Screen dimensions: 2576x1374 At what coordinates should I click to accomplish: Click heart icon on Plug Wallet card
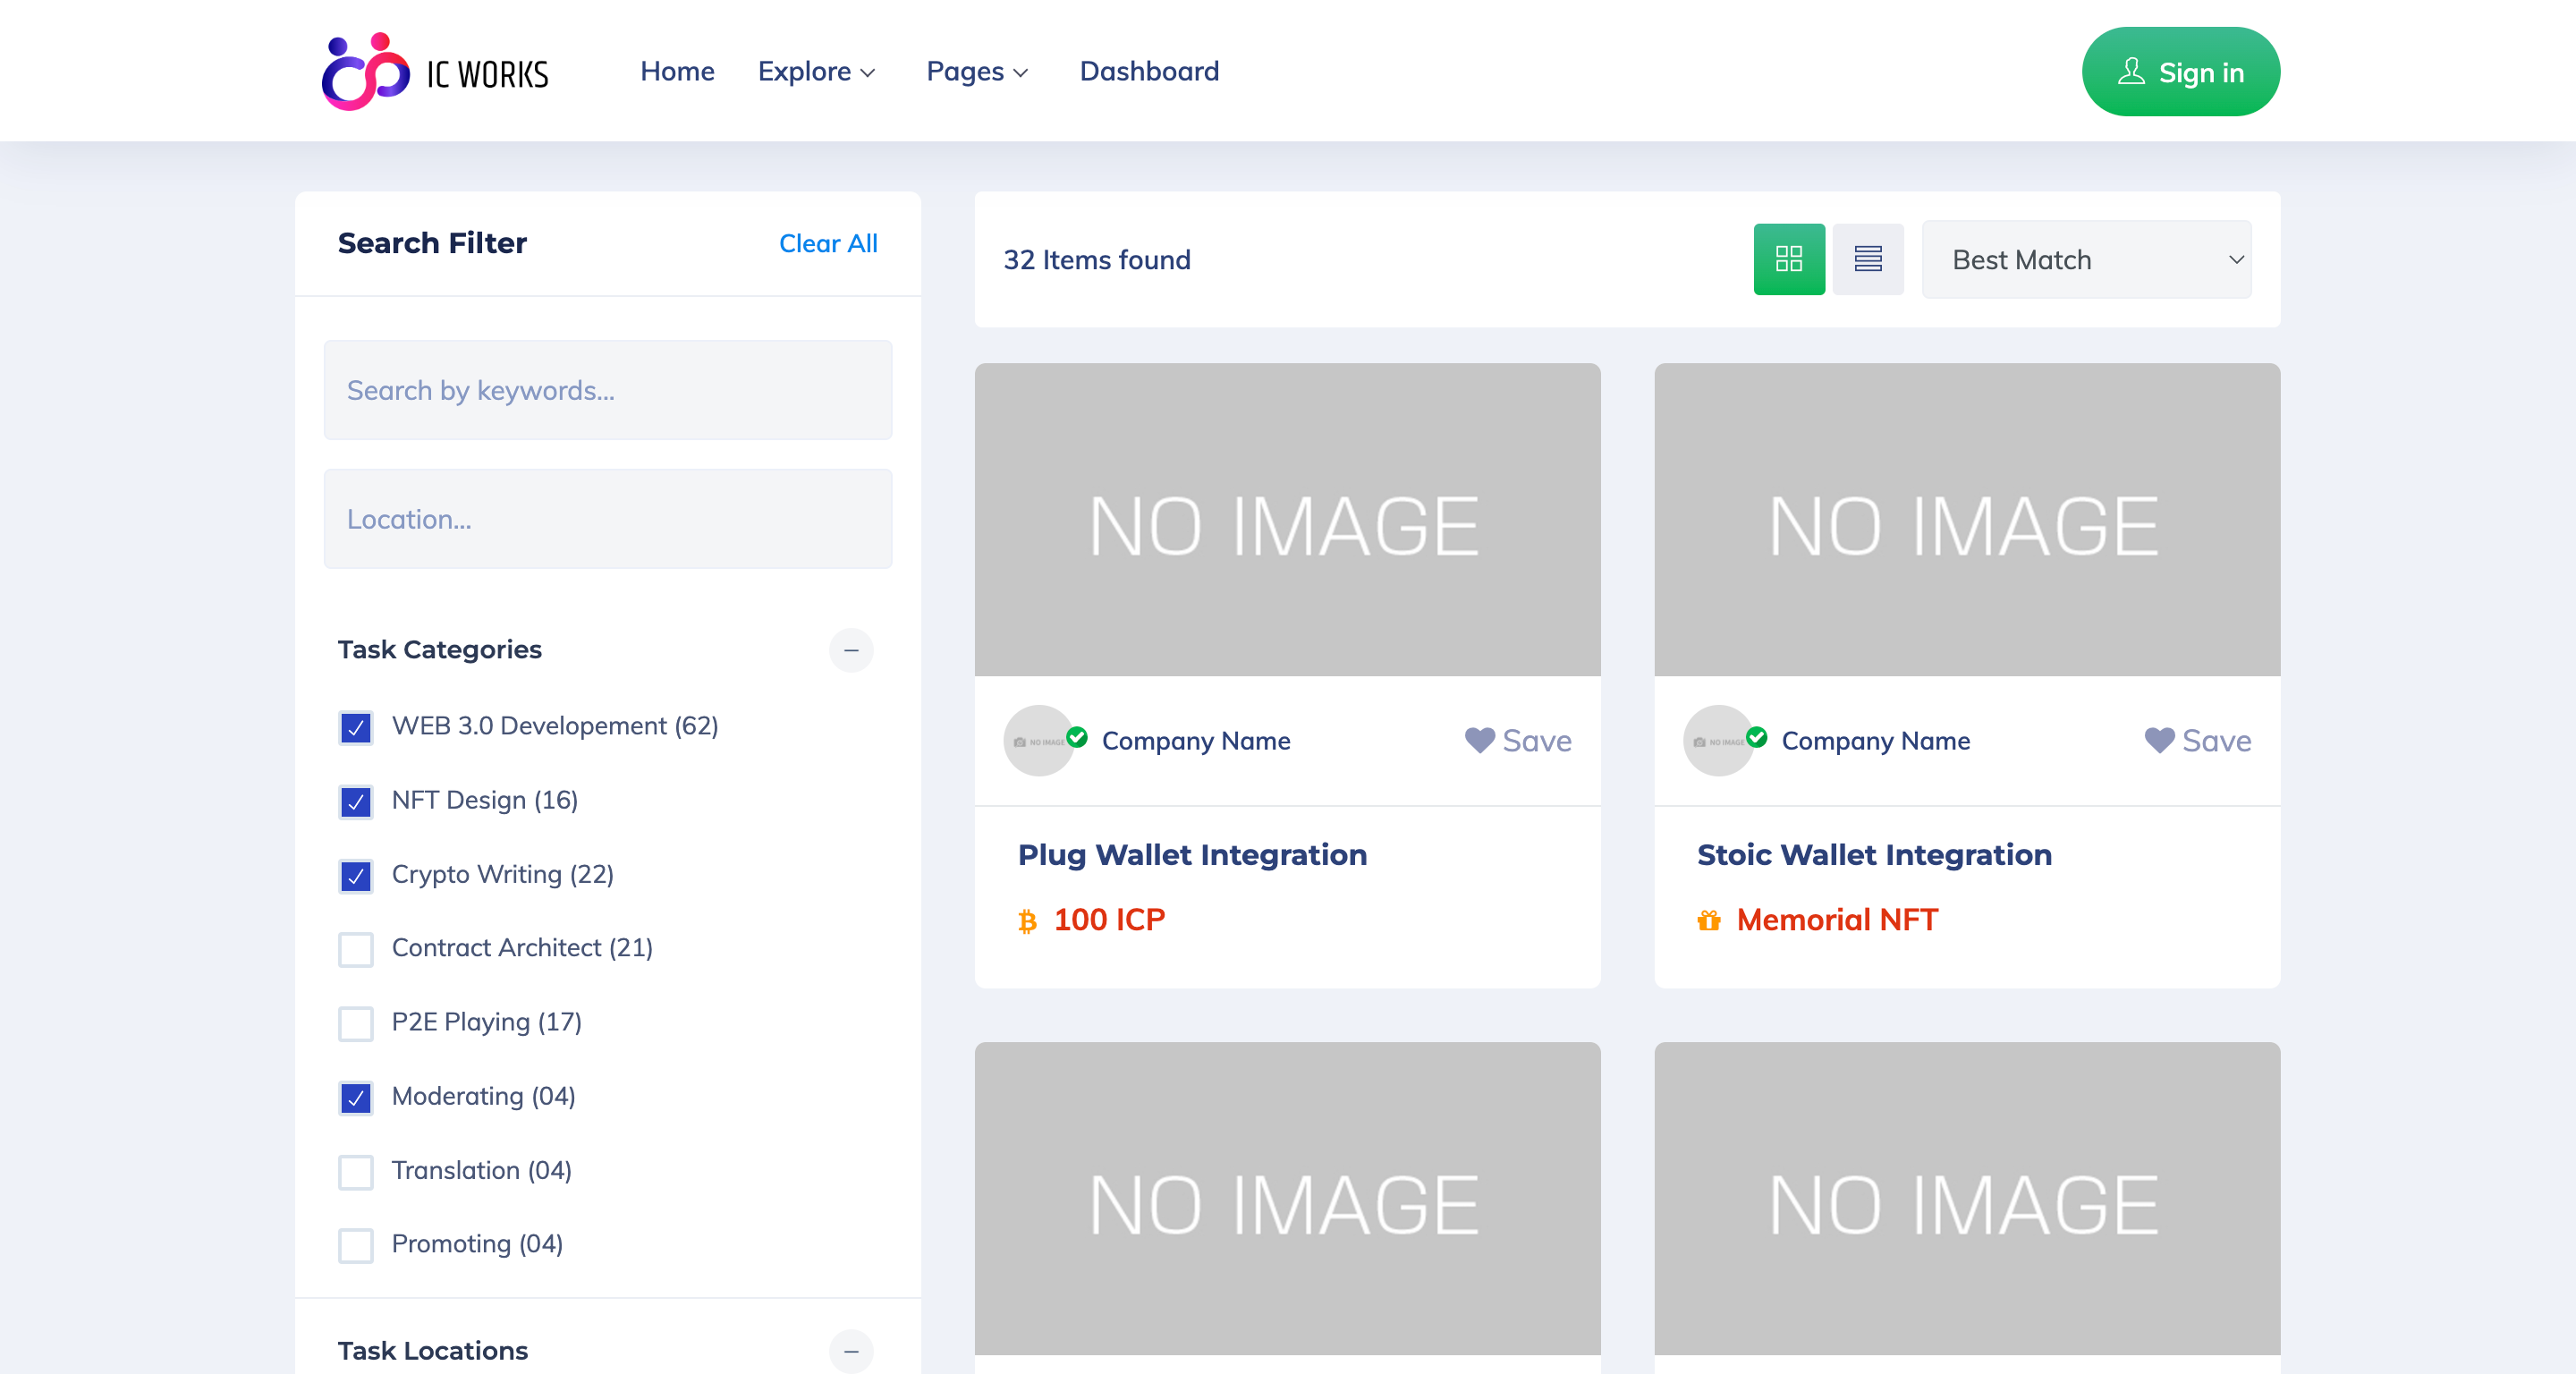(x=1479, y=740)
